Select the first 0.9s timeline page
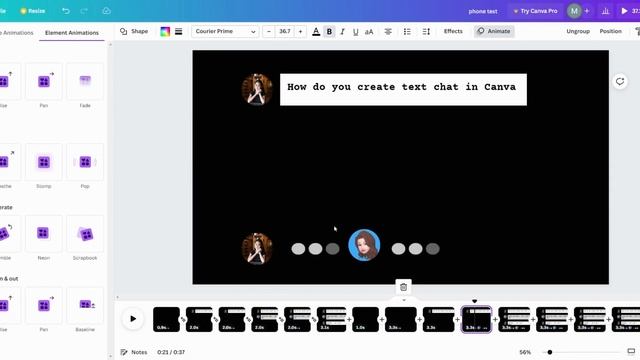The height and width of the screenshot is (360, 640). [167, 319]
